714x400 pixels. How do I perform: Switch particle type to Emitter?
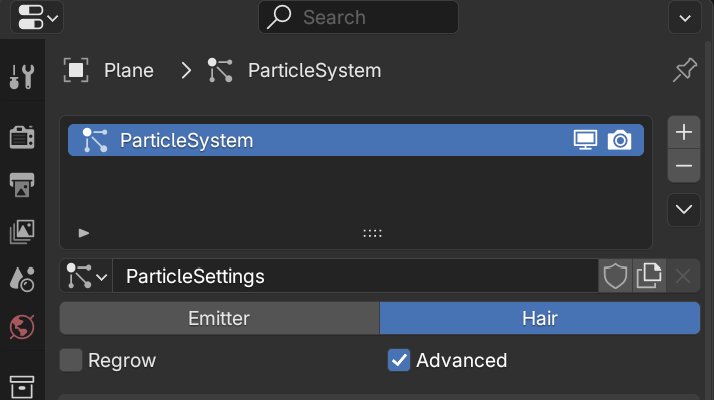219,318
